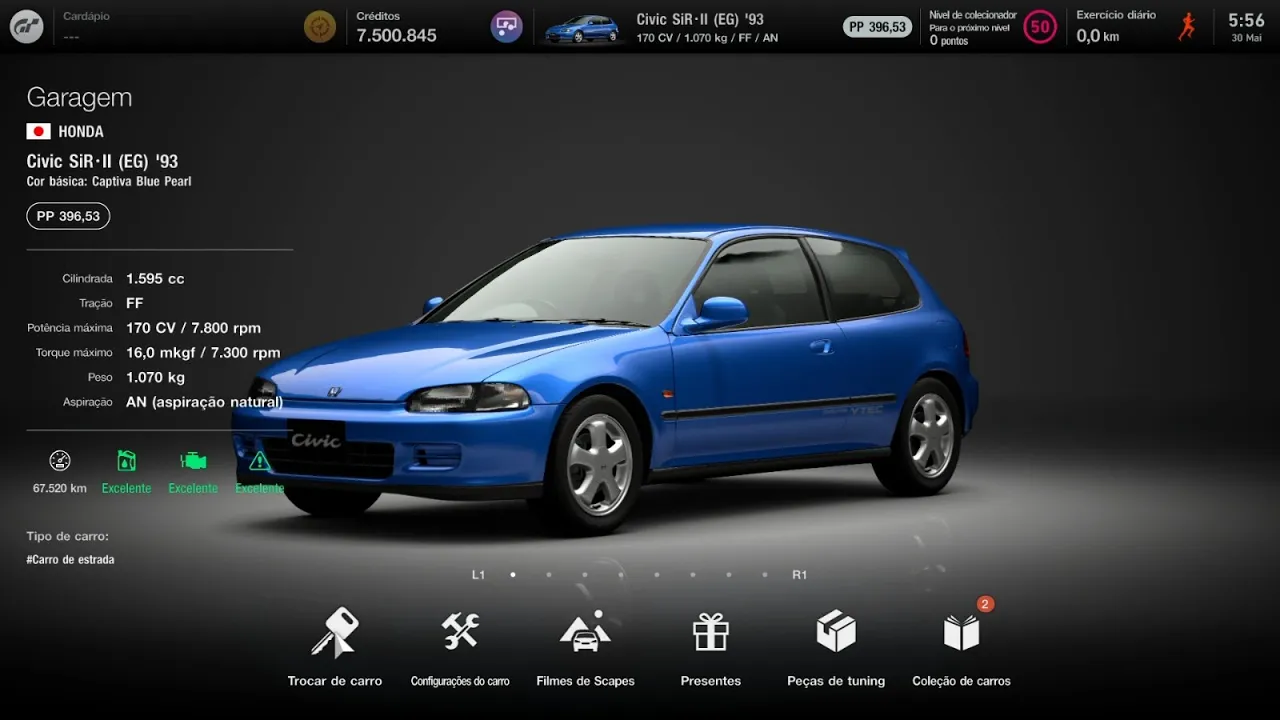Click the Nível de colecionador text
The height and width of the screenshot is (720, 1280).
click(x=973, y=15)
